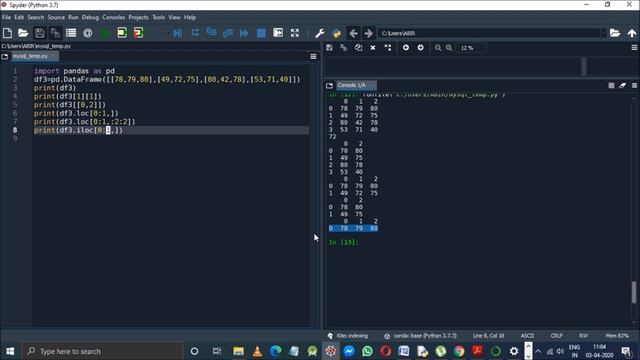640x360 pixels.
Task: Open WhatsApp from the taskbar
Action: tap(367, 351)
